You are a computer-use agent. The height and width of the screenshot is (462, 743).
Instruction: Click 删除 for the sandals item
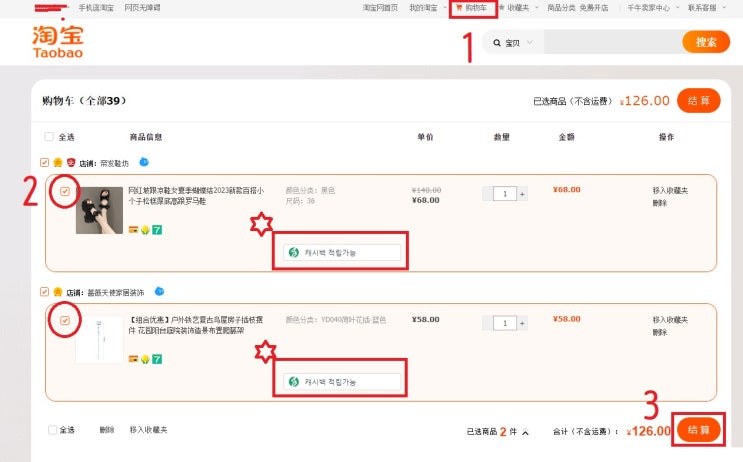pos(660,203)
